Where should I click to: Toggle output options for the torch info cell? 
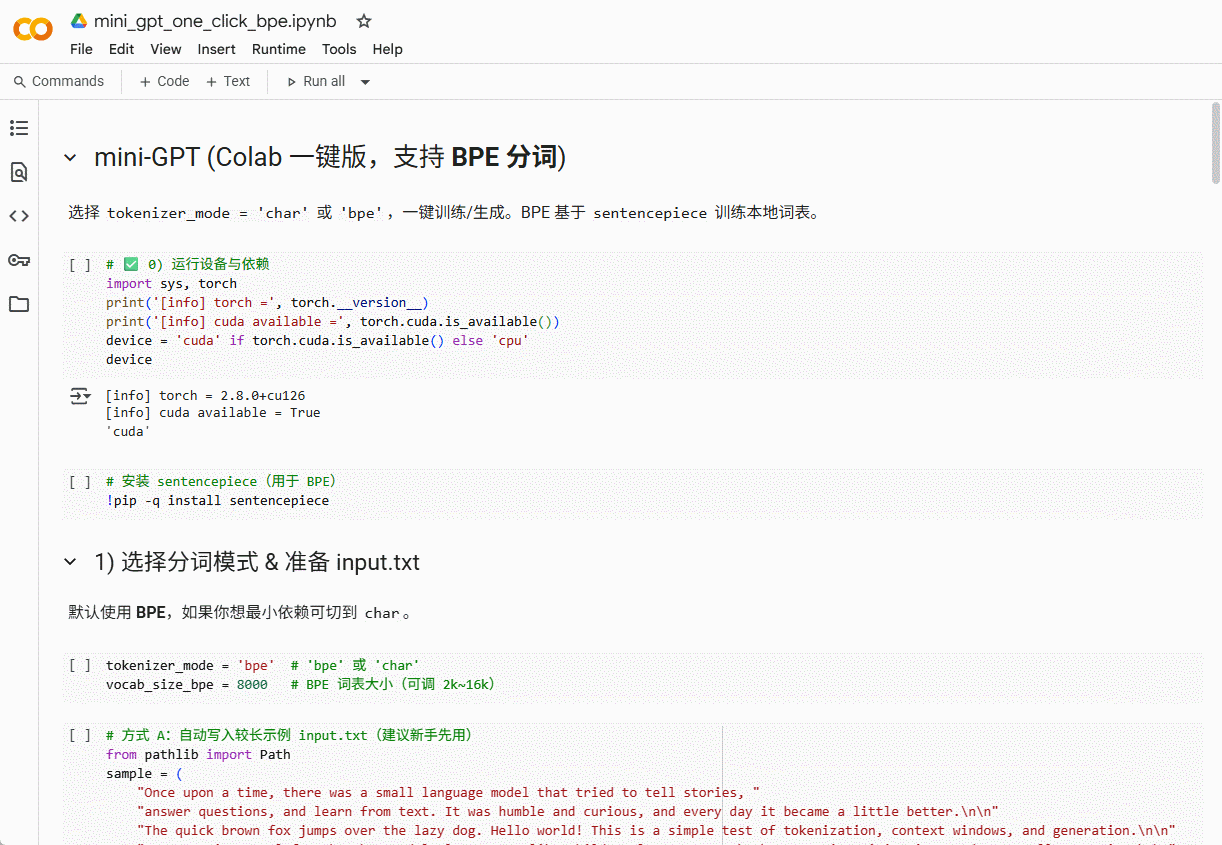pyautogui.click(x=80, y=397)
